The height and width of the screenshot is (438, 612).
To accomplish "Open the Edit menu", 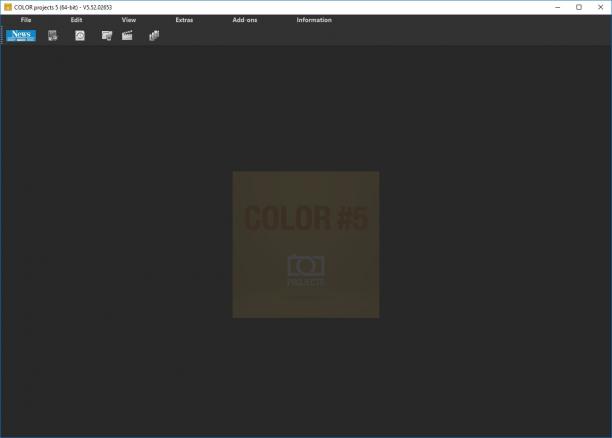I will [76, 20].
